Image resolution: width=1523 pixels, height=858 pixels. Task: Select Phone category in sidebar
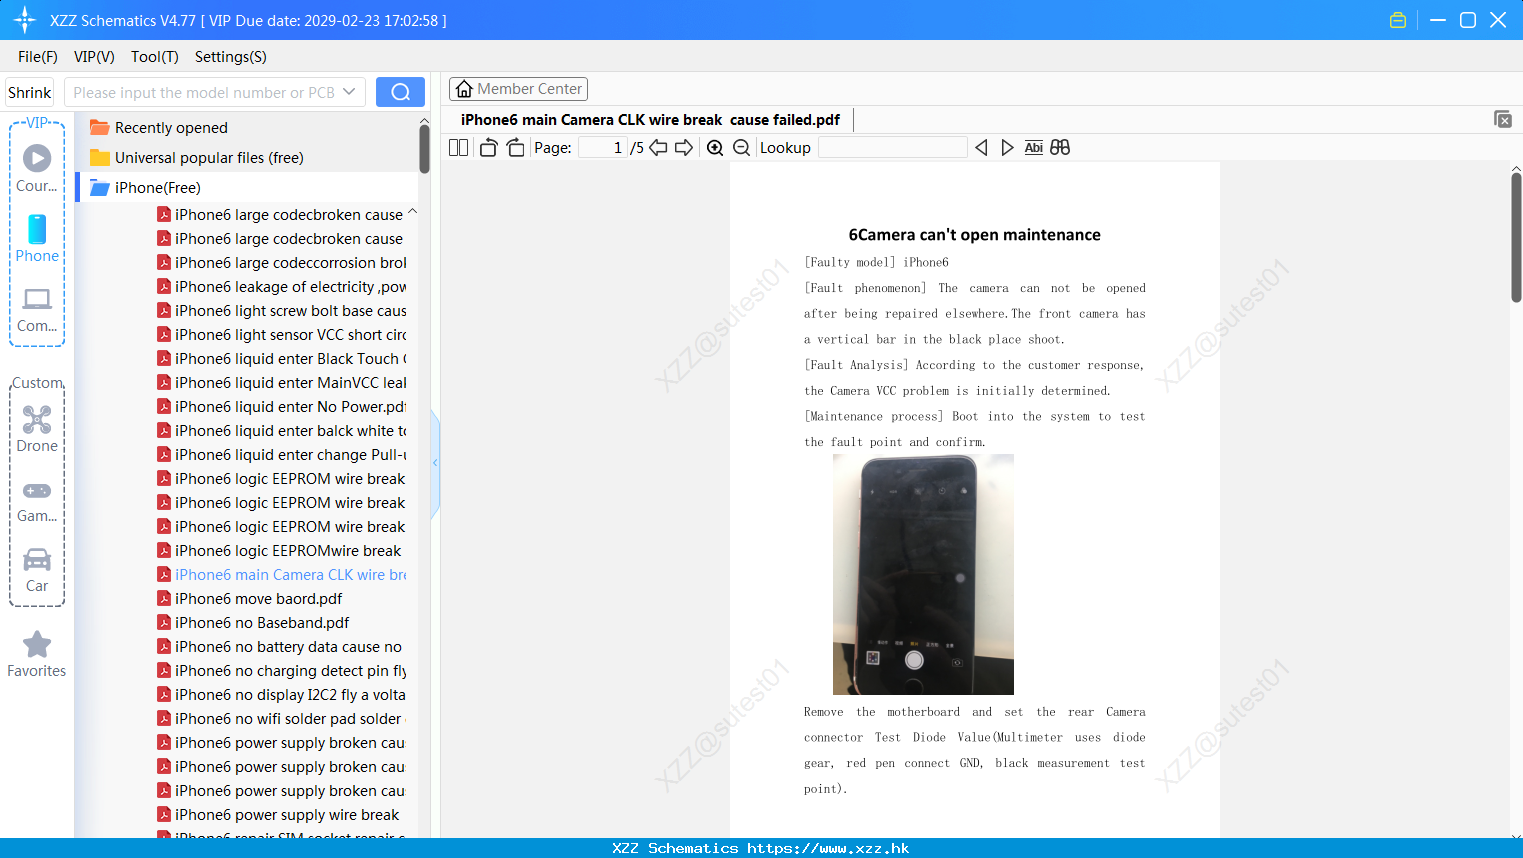point(37,239)
